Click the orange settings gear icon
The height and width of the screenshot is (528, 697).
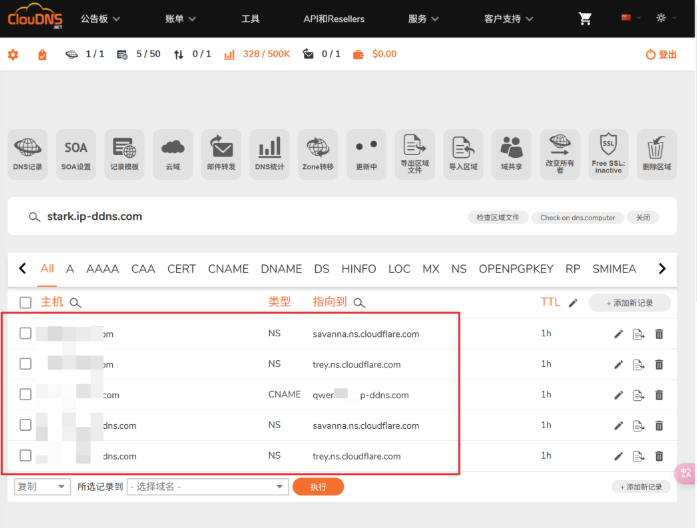pos(13,55)
